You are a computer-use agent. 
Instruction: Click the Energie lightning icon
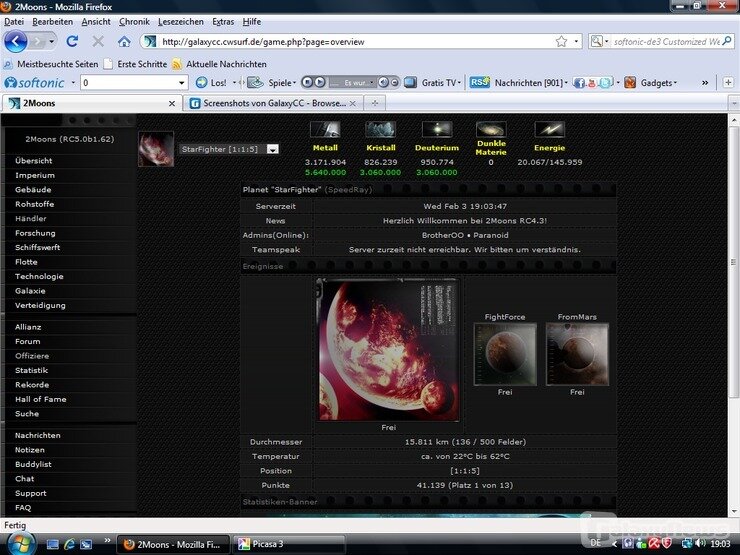[549, 129]
